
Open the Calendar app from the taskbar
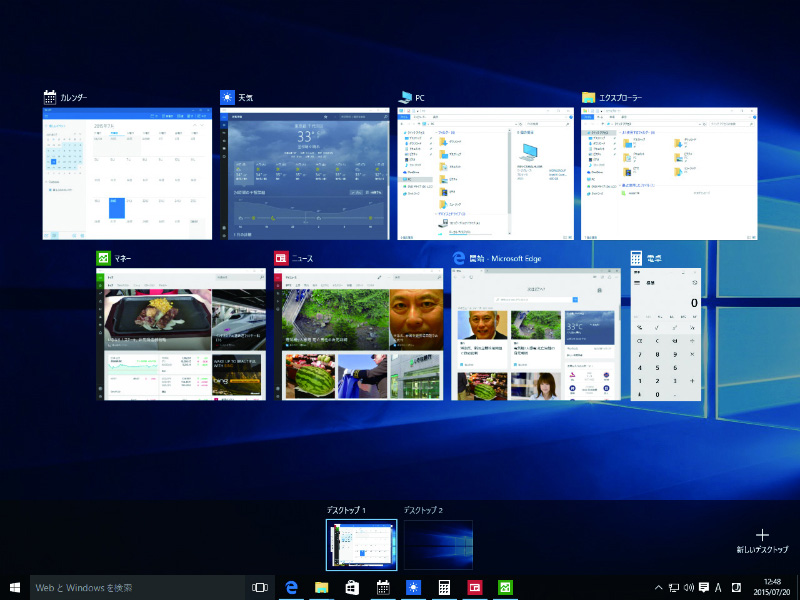[x=383, y=587]
